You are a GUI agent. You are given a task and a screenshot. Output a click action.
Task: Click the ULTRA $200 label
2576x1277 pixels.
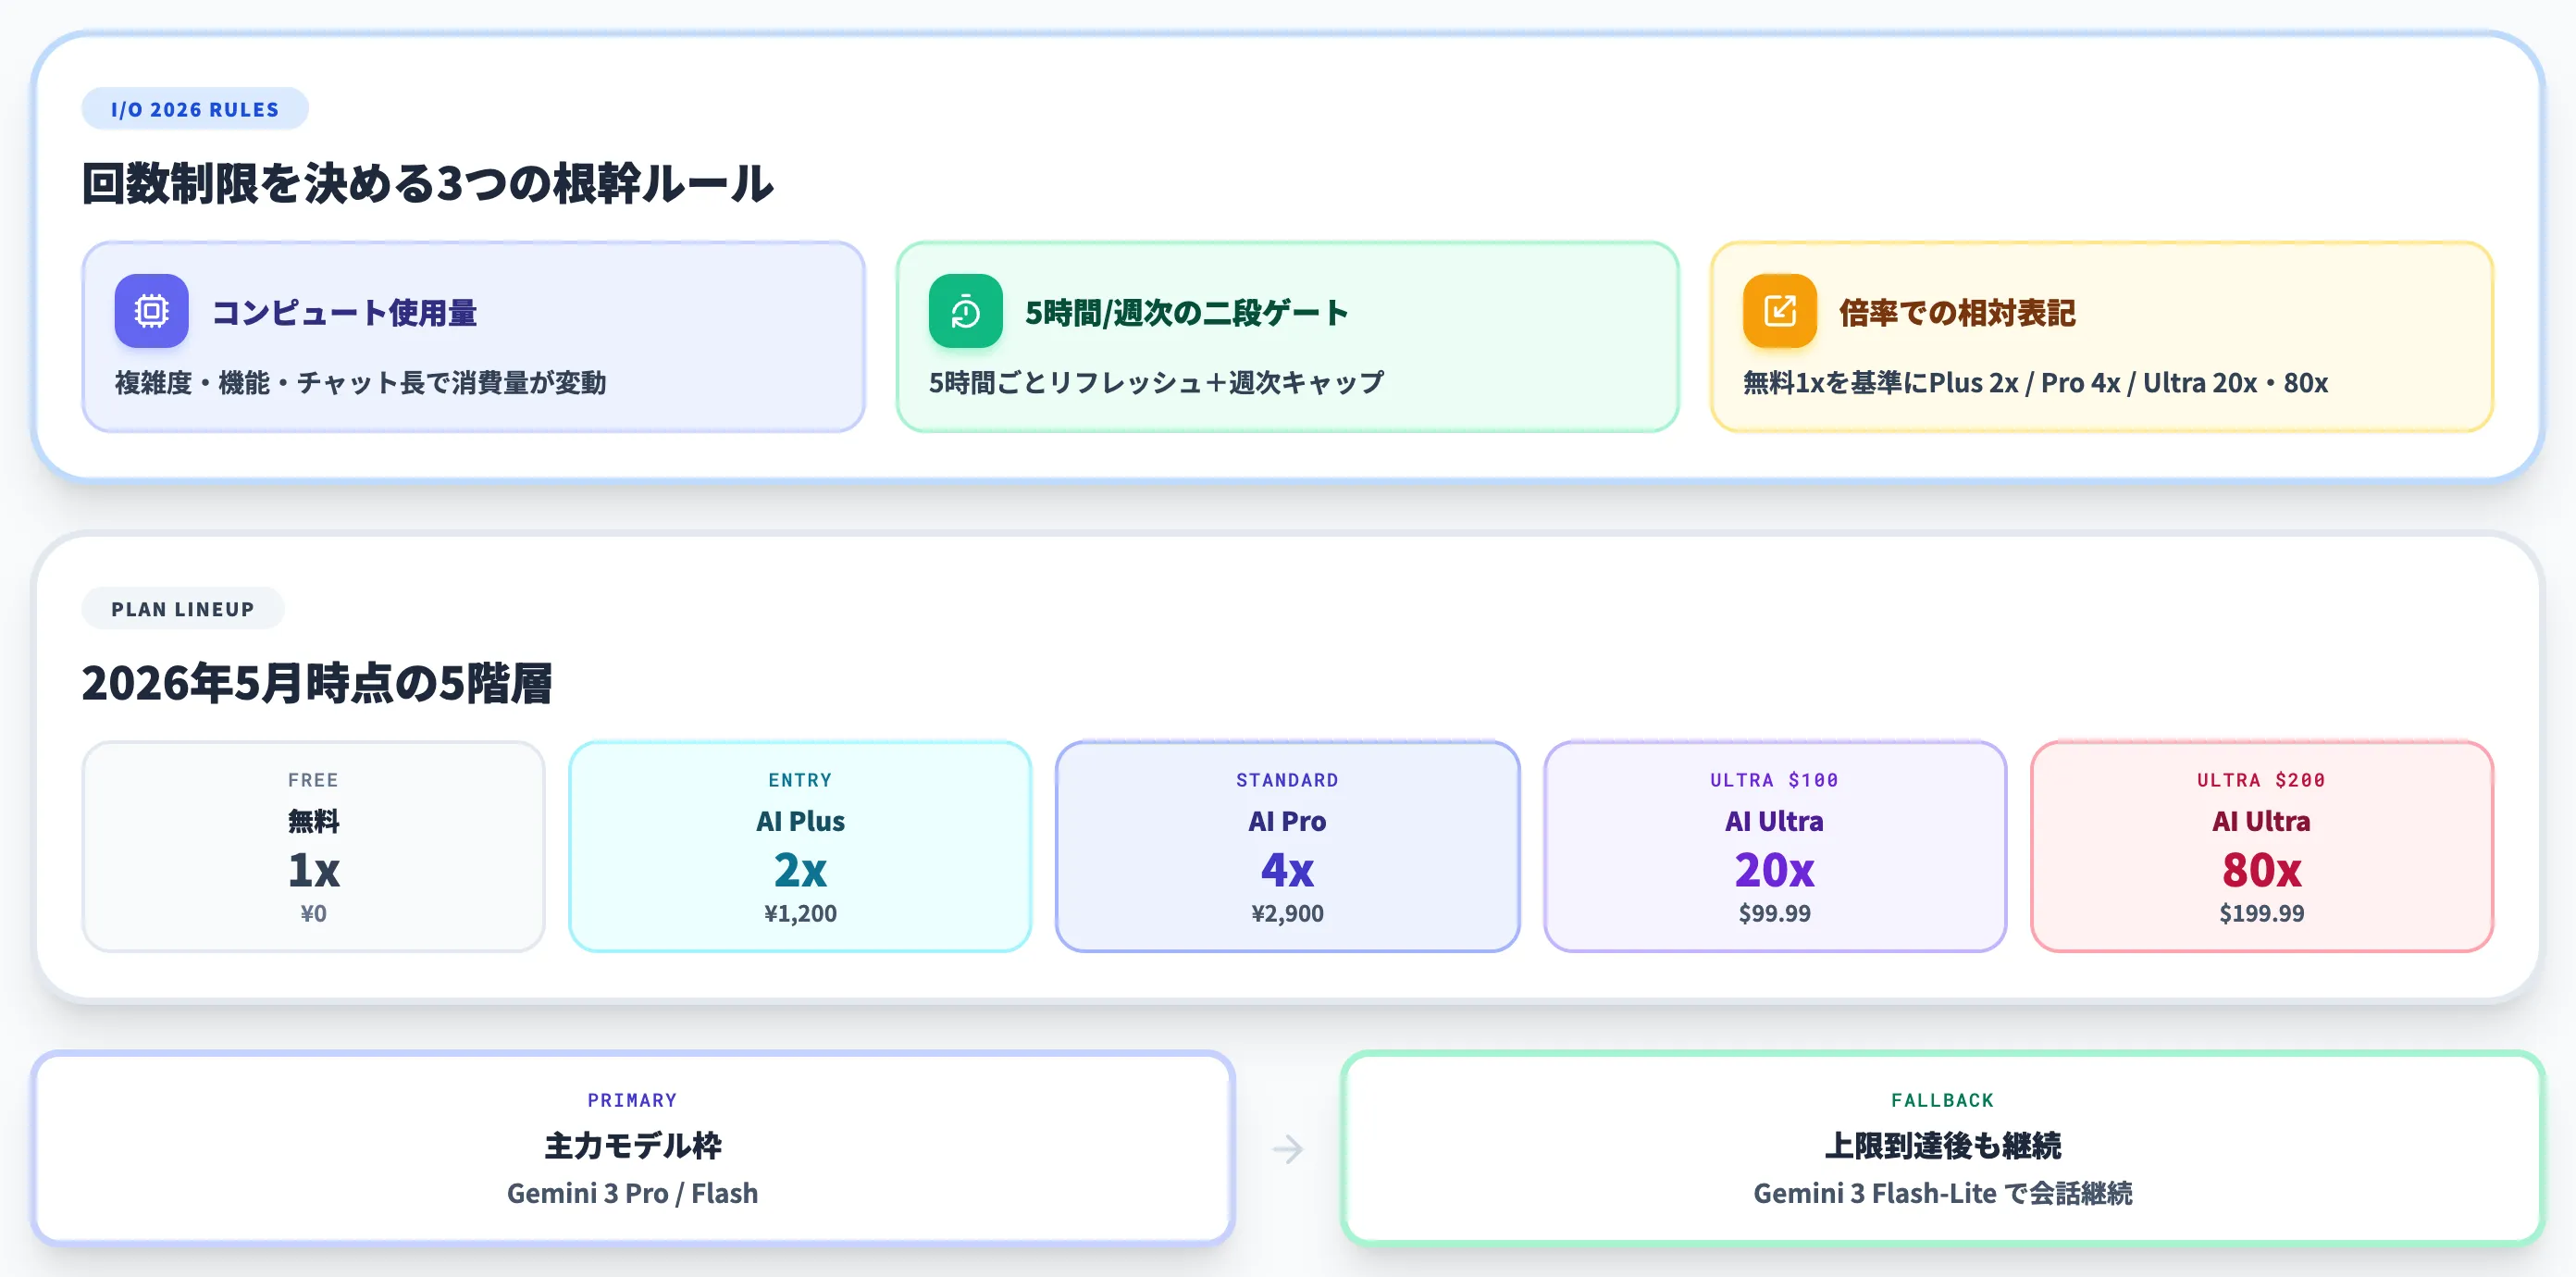click(2261, 780)
